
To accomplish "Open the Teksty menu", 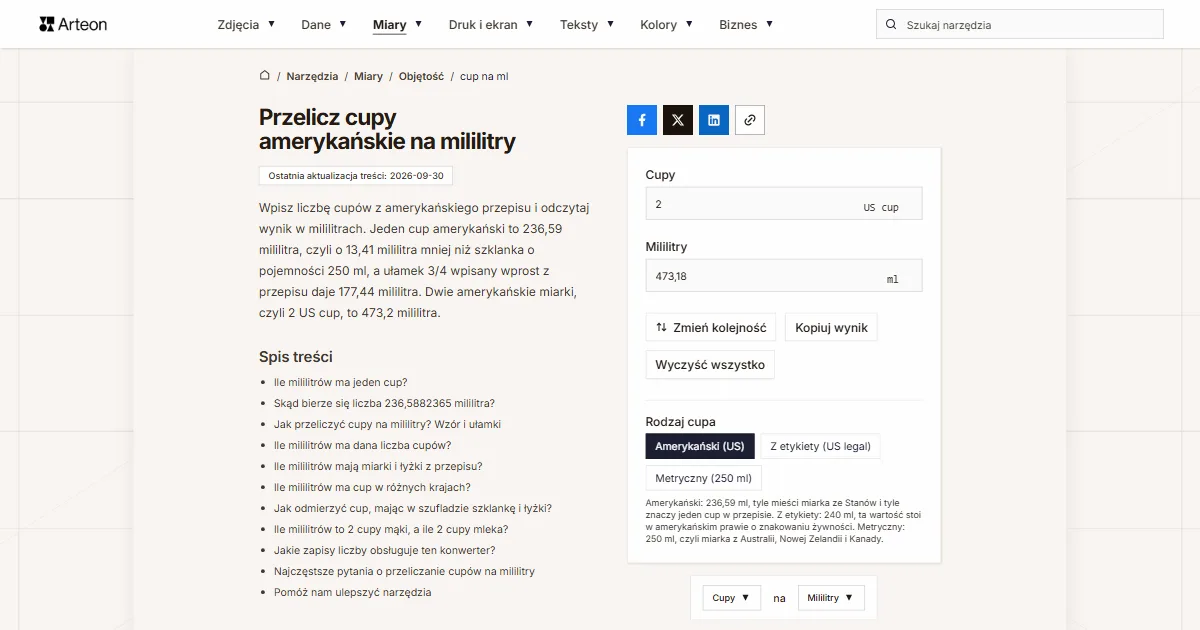I will (x=587, y=25).
